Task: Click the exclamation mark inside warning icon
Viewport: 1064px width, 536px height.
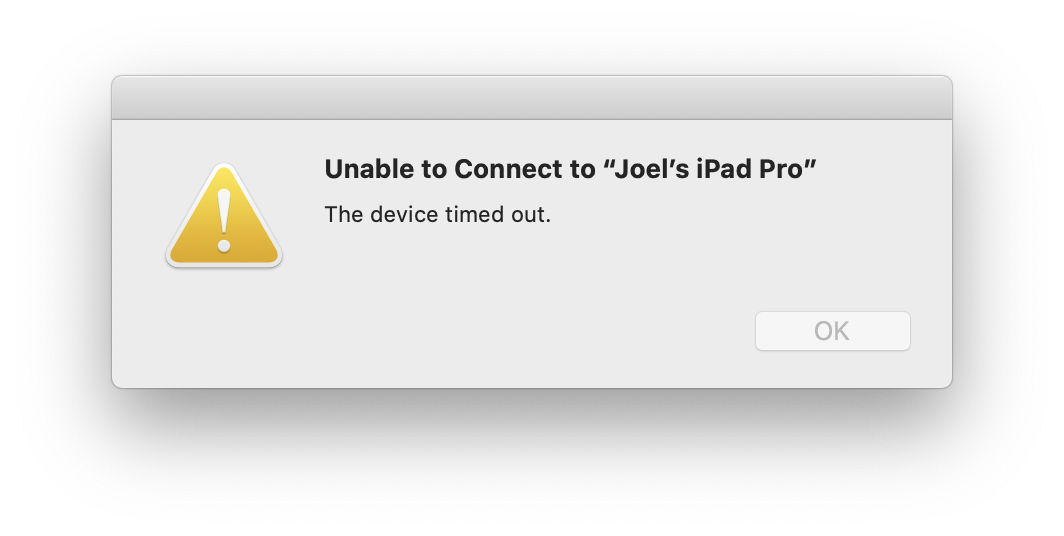Action: [224, 221]
